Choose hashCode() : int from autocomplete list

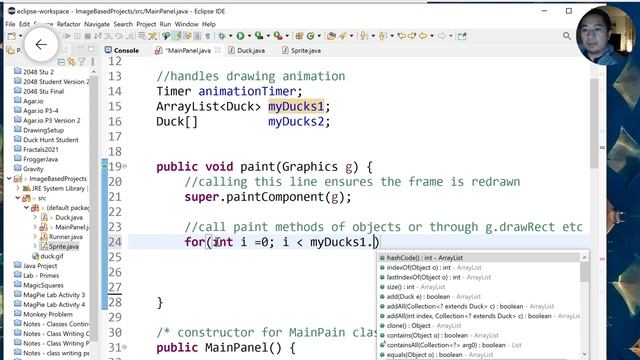point(479,258)
